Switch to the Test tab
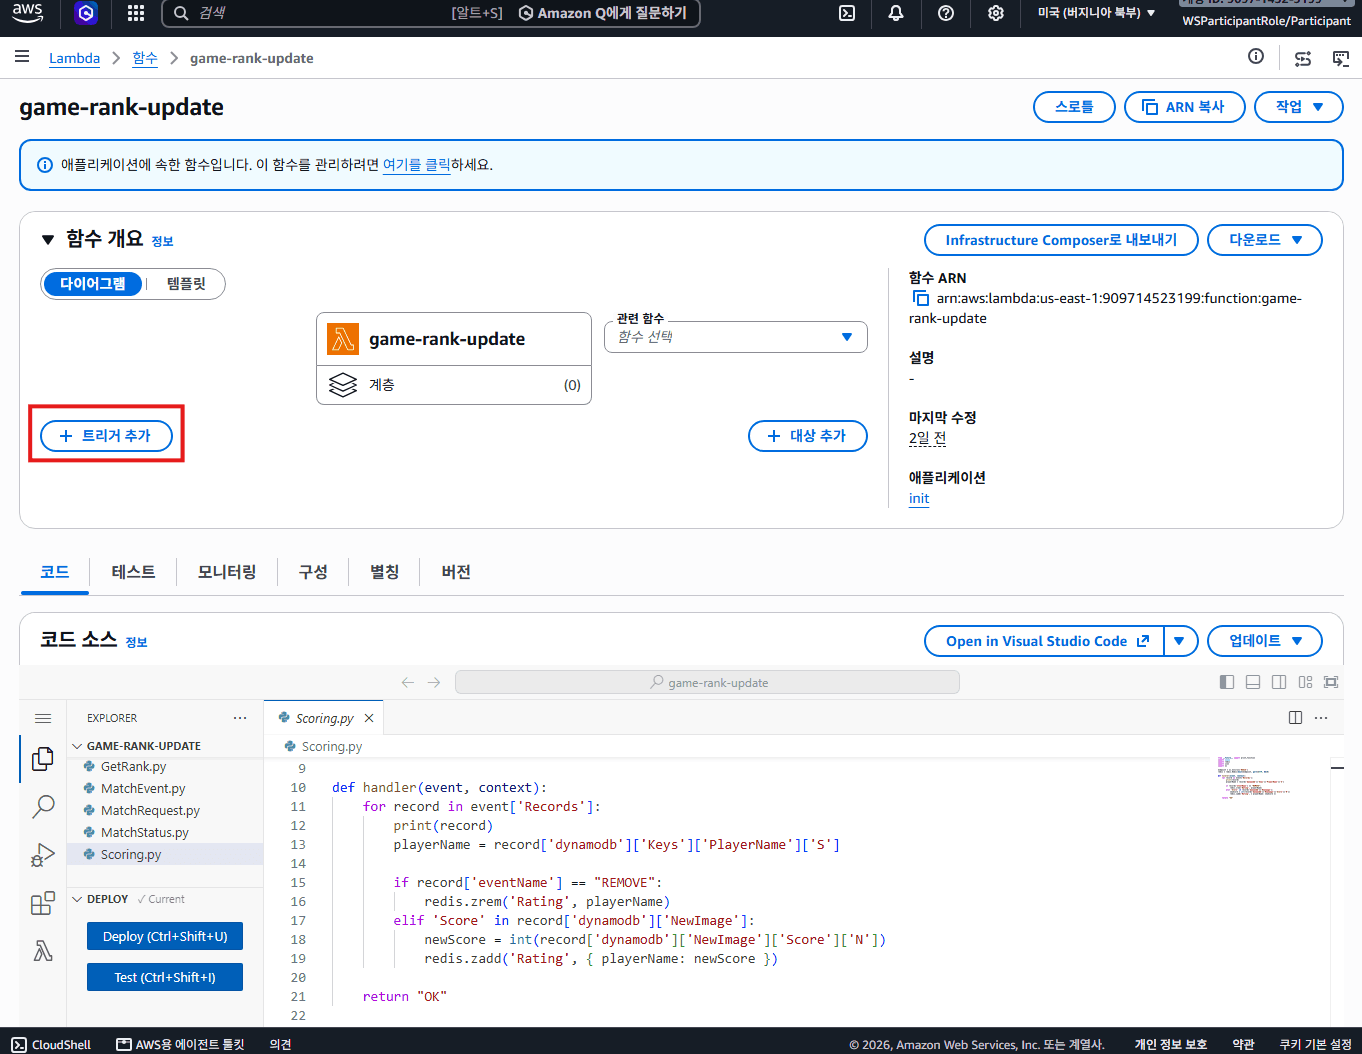Image resolution: width=1362 pixels, height=1054 pixels. (x=133, y=572)
